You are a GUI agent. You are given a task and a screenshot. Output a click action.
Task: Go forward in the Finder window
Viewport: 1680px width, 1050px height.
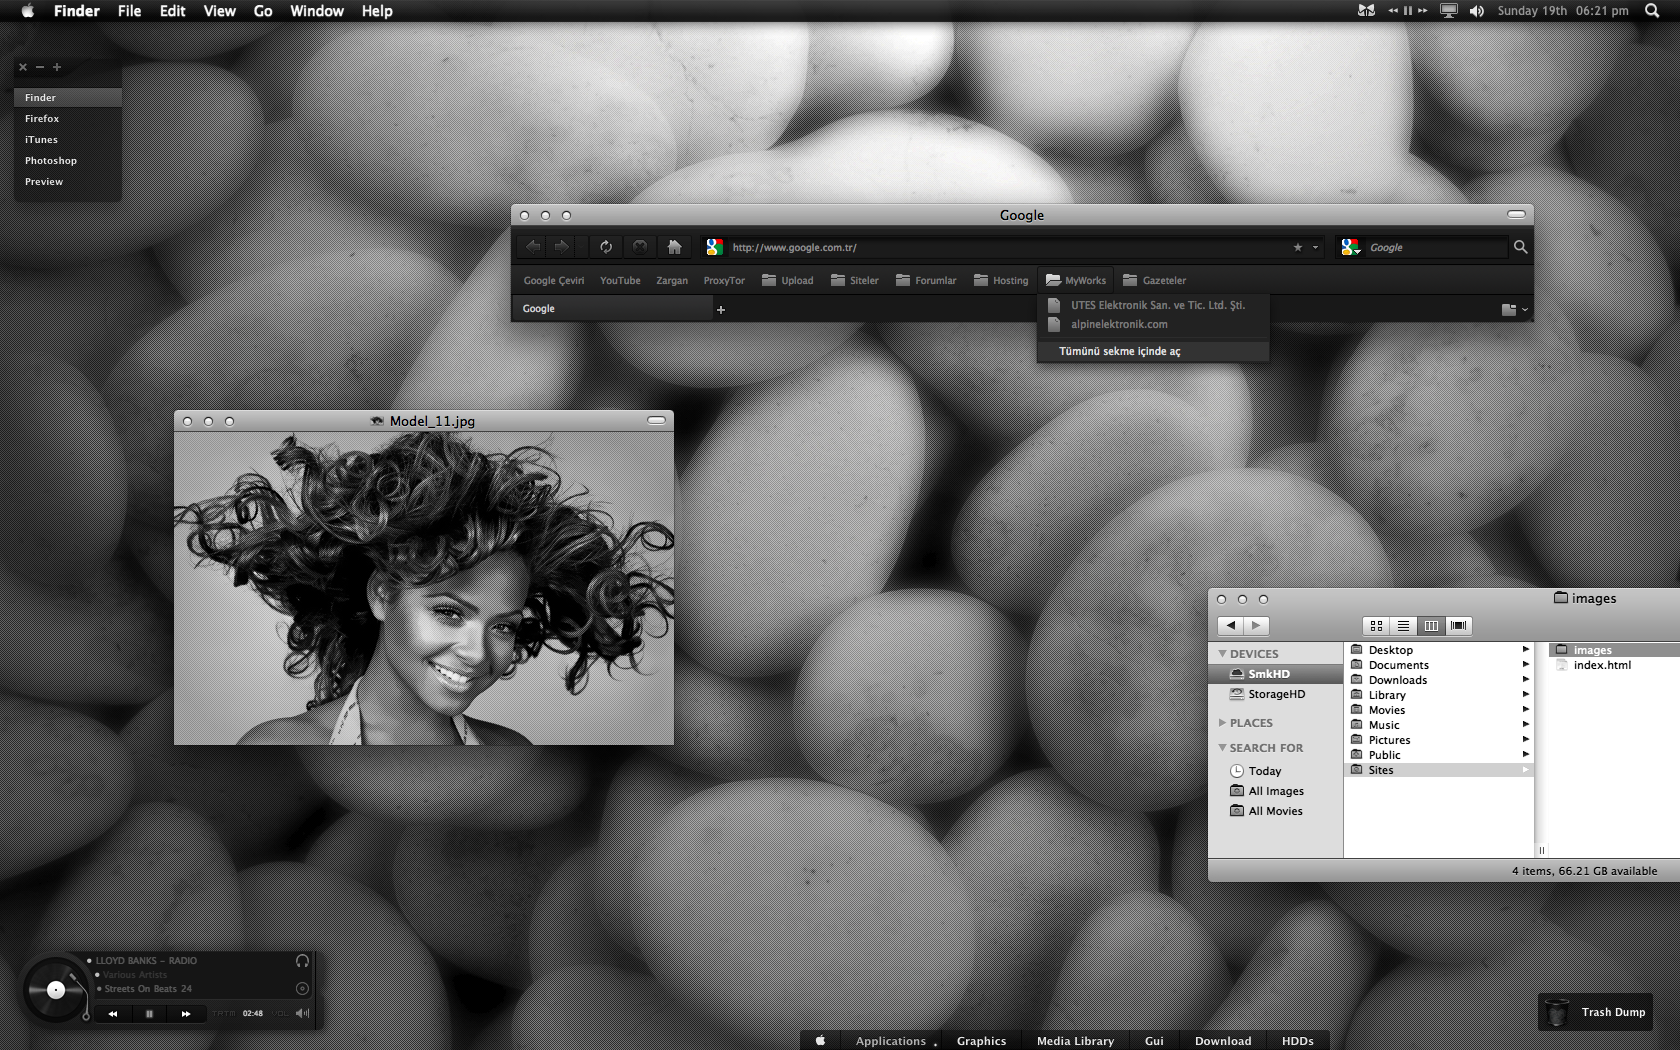tap(1257, 625)
